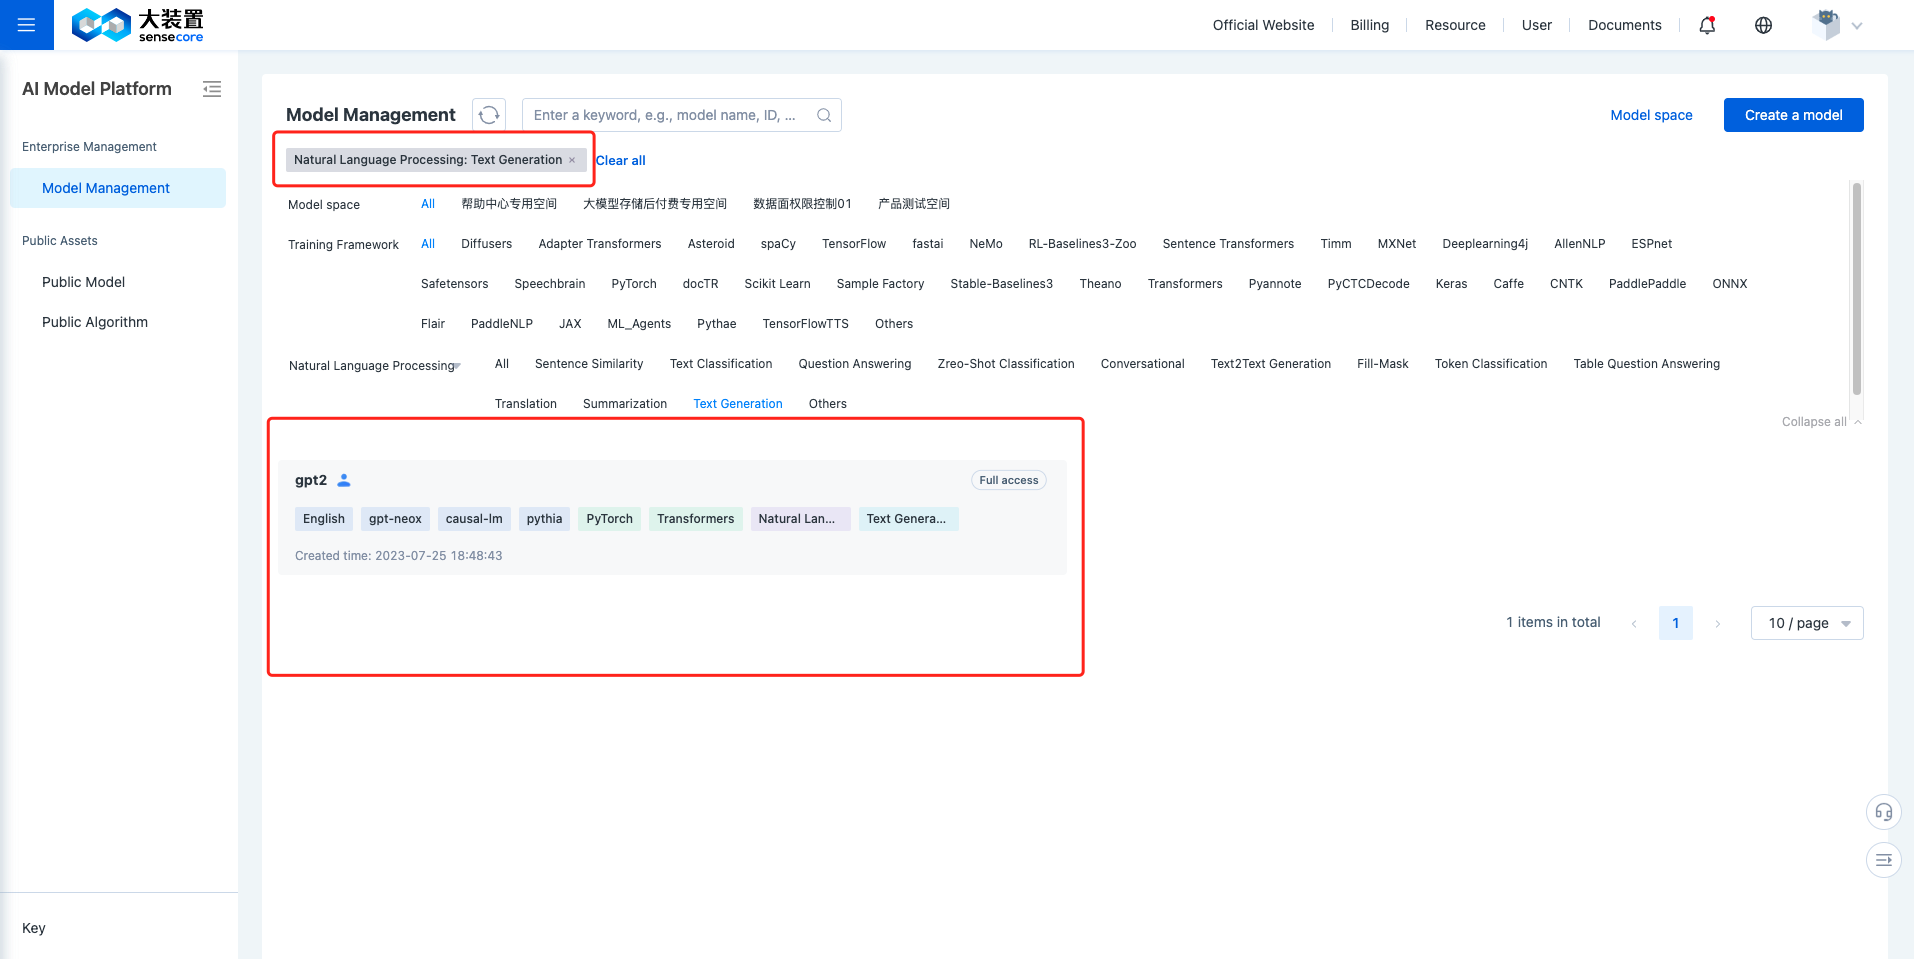Filter by Transformers framework
1914x959 pixels.
tap(1185, 284)
